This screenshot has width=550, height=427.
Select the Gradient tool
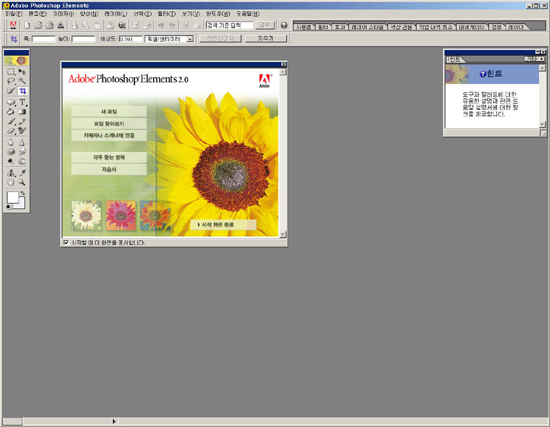pos(22,112)
